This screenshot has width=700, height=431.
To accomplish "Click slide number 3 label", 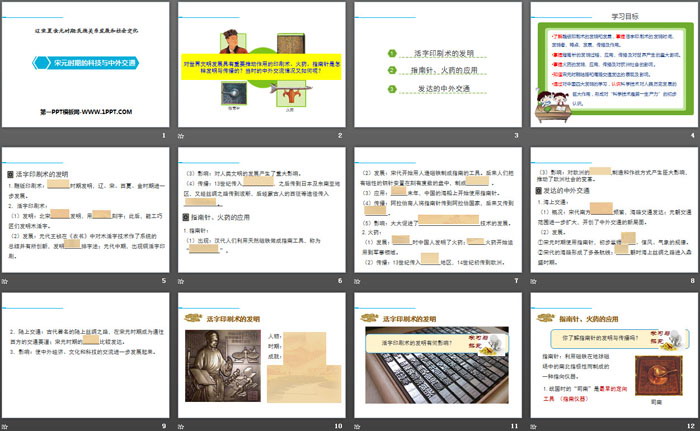I will coord(517,135).
